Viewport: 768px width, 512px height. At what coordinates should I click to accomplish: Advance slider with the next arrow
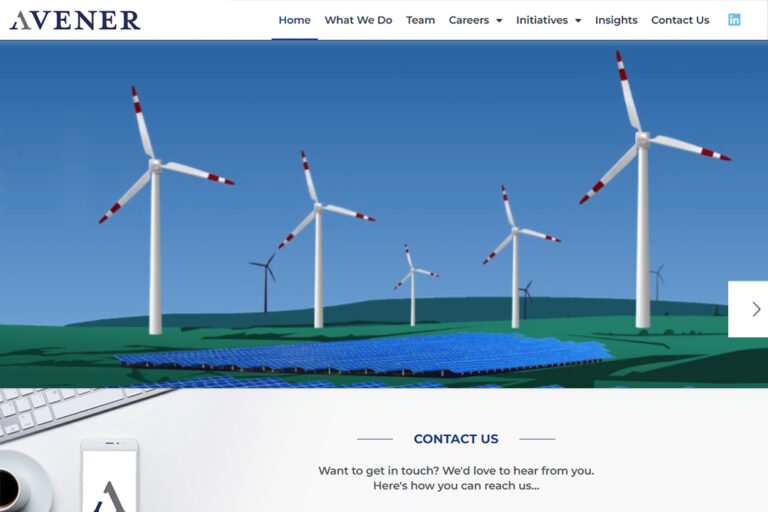coord(755,309)
